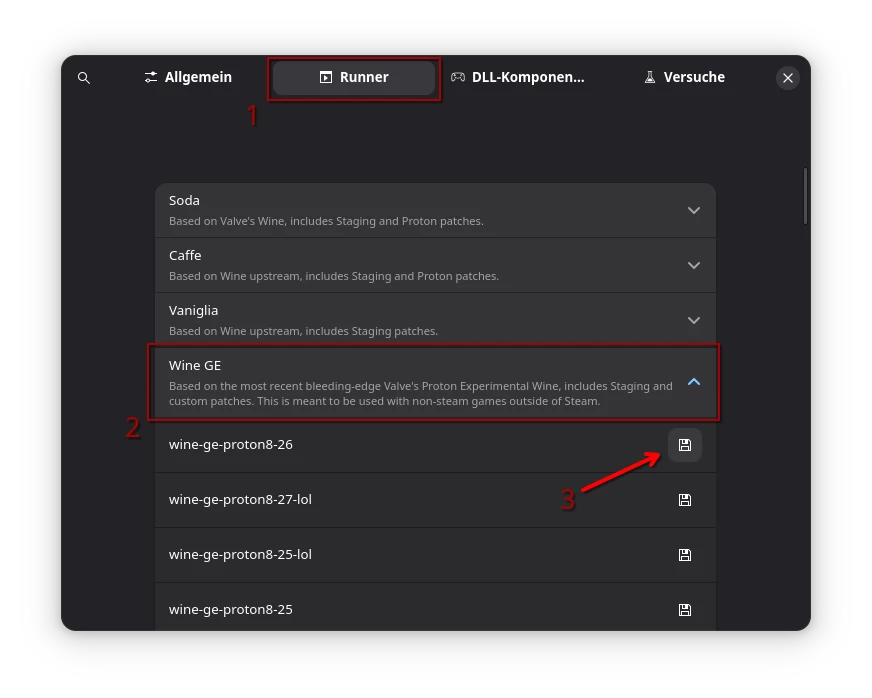Screen dimensions: 872x698
Task: Open the DLL-Komponenten tab
Action: (517, 77)
